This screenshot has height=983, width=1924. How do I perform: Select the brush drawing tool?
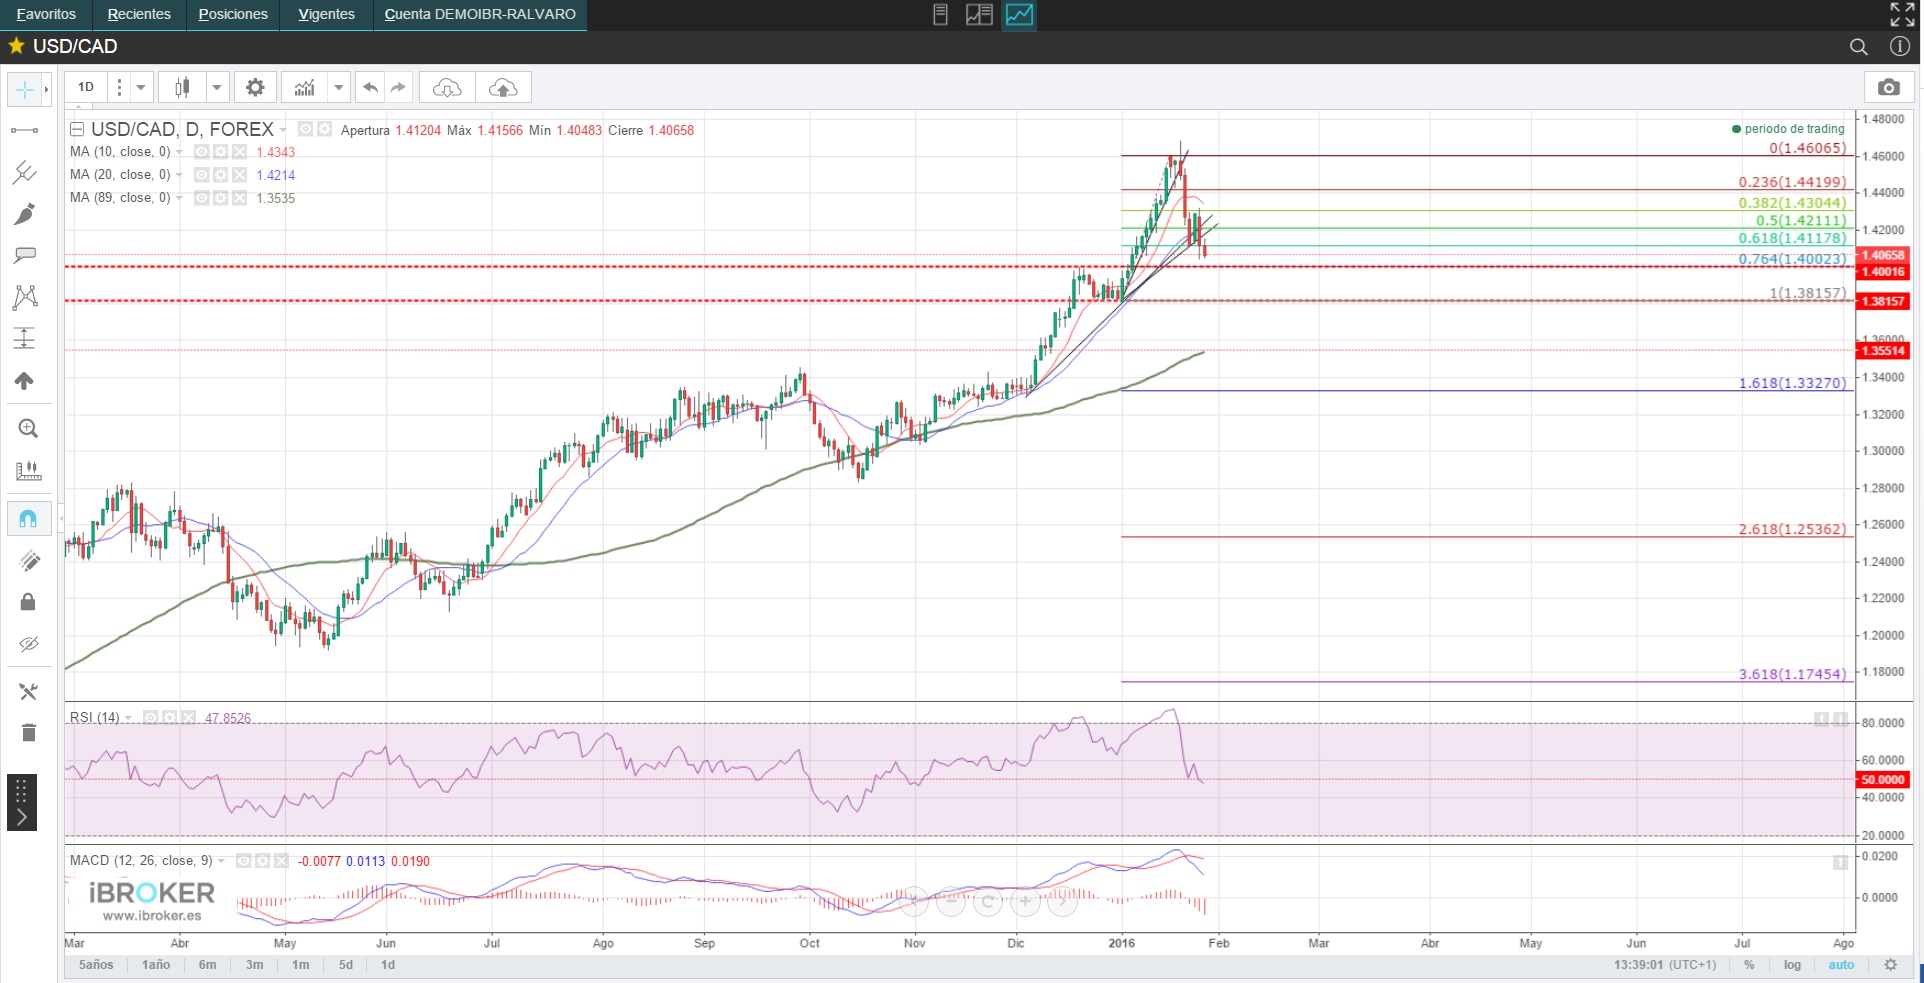click(25, 214)
